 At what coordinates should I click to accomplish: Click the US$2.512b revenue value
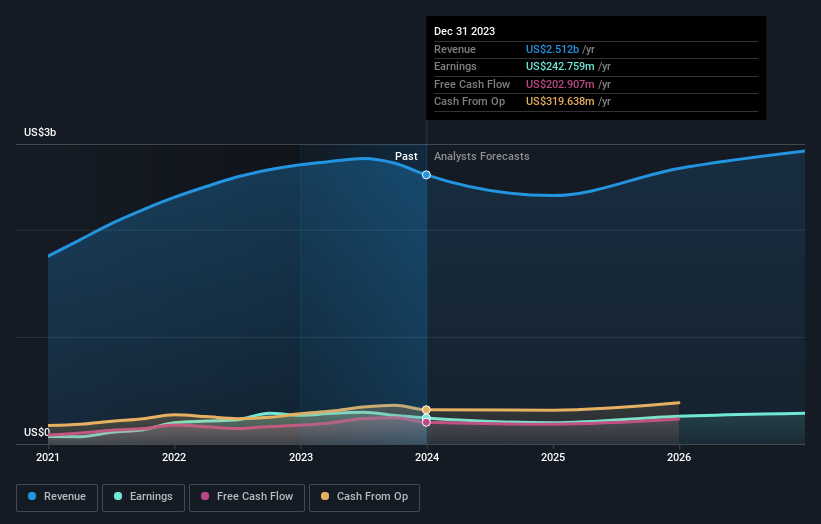(552, 49)
